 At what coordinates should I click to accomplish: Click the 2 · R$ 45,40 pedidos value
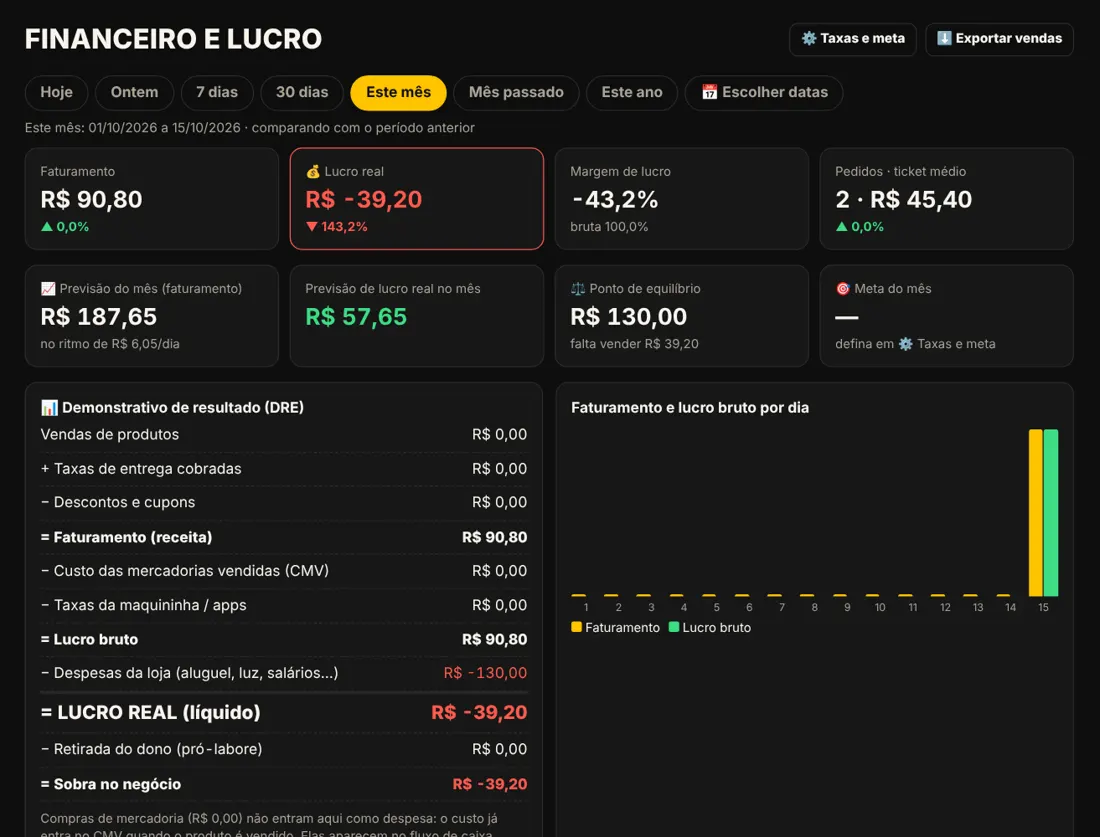[904, 199]
